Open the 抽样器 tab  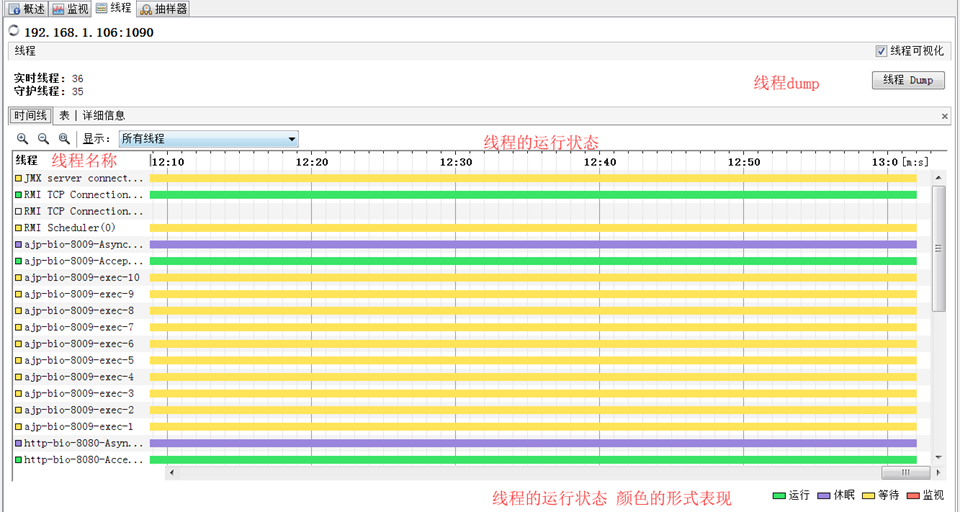point(163,9)
